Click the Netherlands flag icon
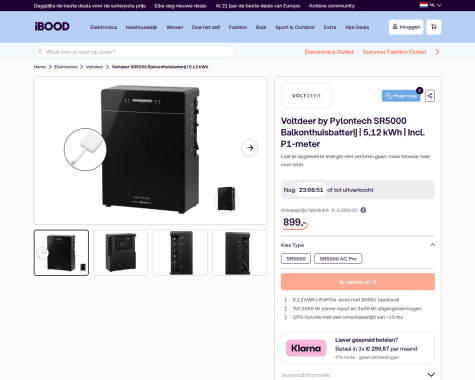Viewport: 475px width, 380px height. coord(423,5)
